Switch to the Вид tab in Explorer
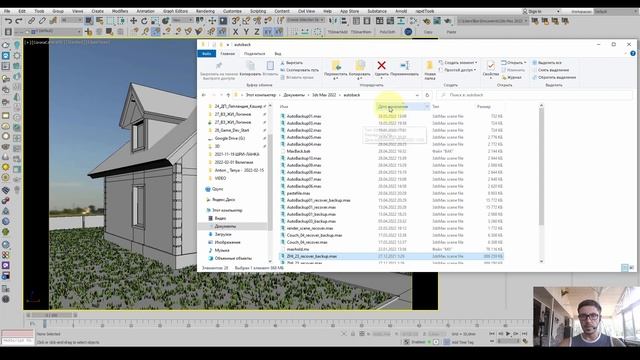 click(x=278, y=54)
